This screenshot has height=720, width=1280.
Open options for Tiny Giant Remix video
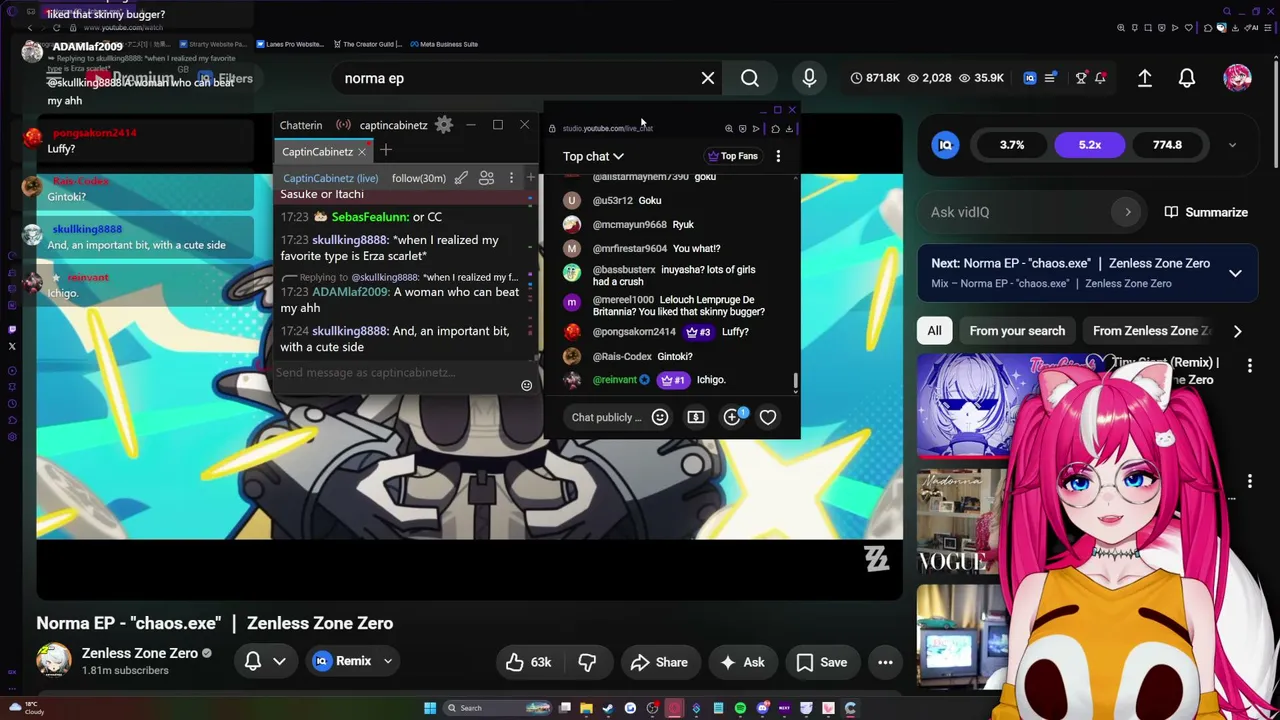pos(1249,367)
